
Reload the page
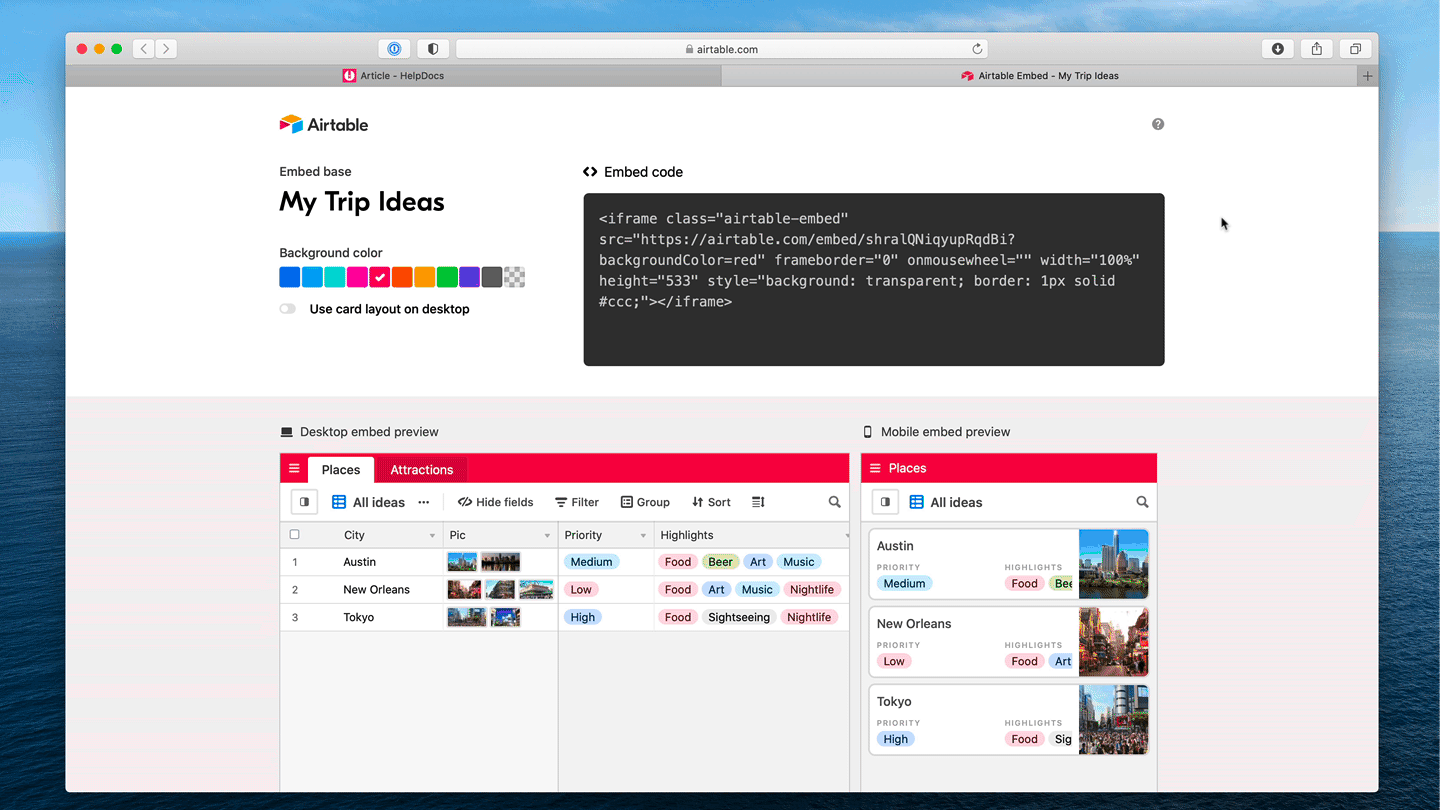pyautogui.click(x=977, y=49)
